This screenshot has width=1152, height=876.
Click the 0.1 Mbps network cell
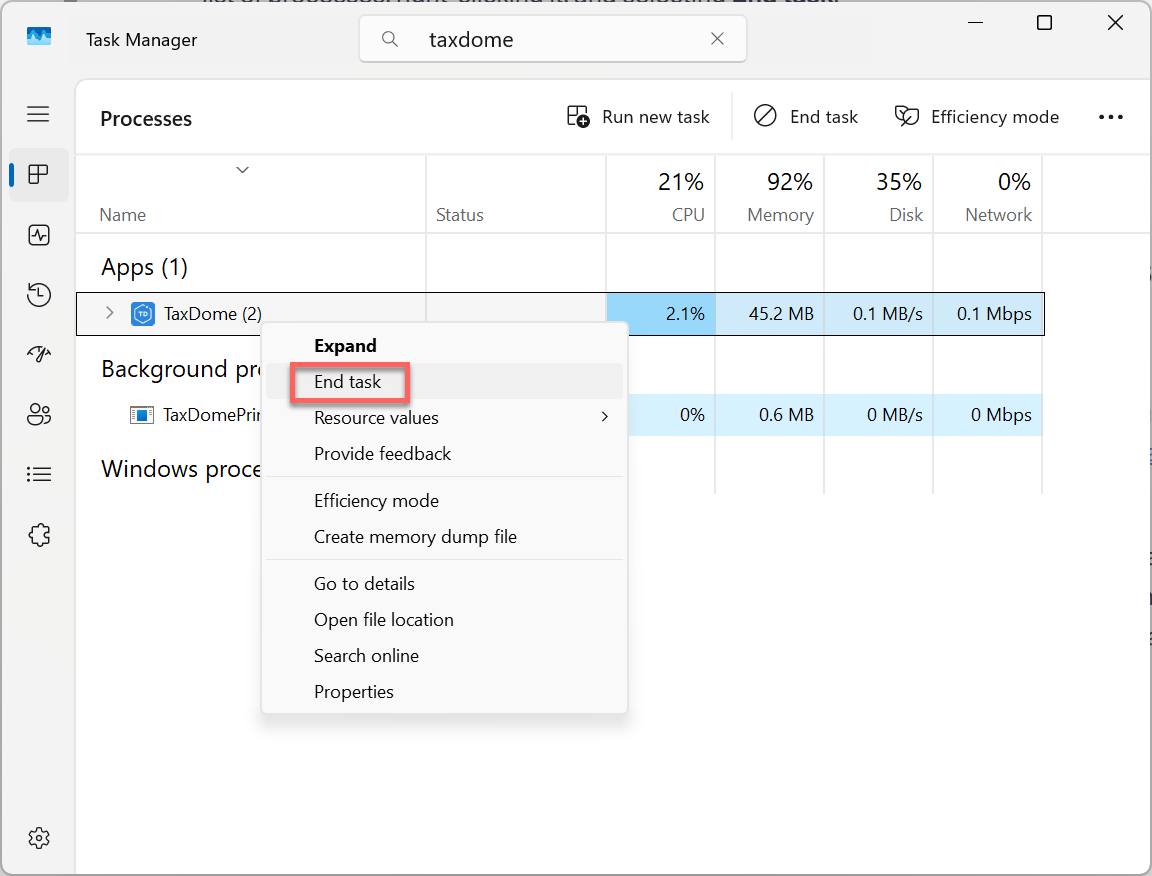(987, 314)
